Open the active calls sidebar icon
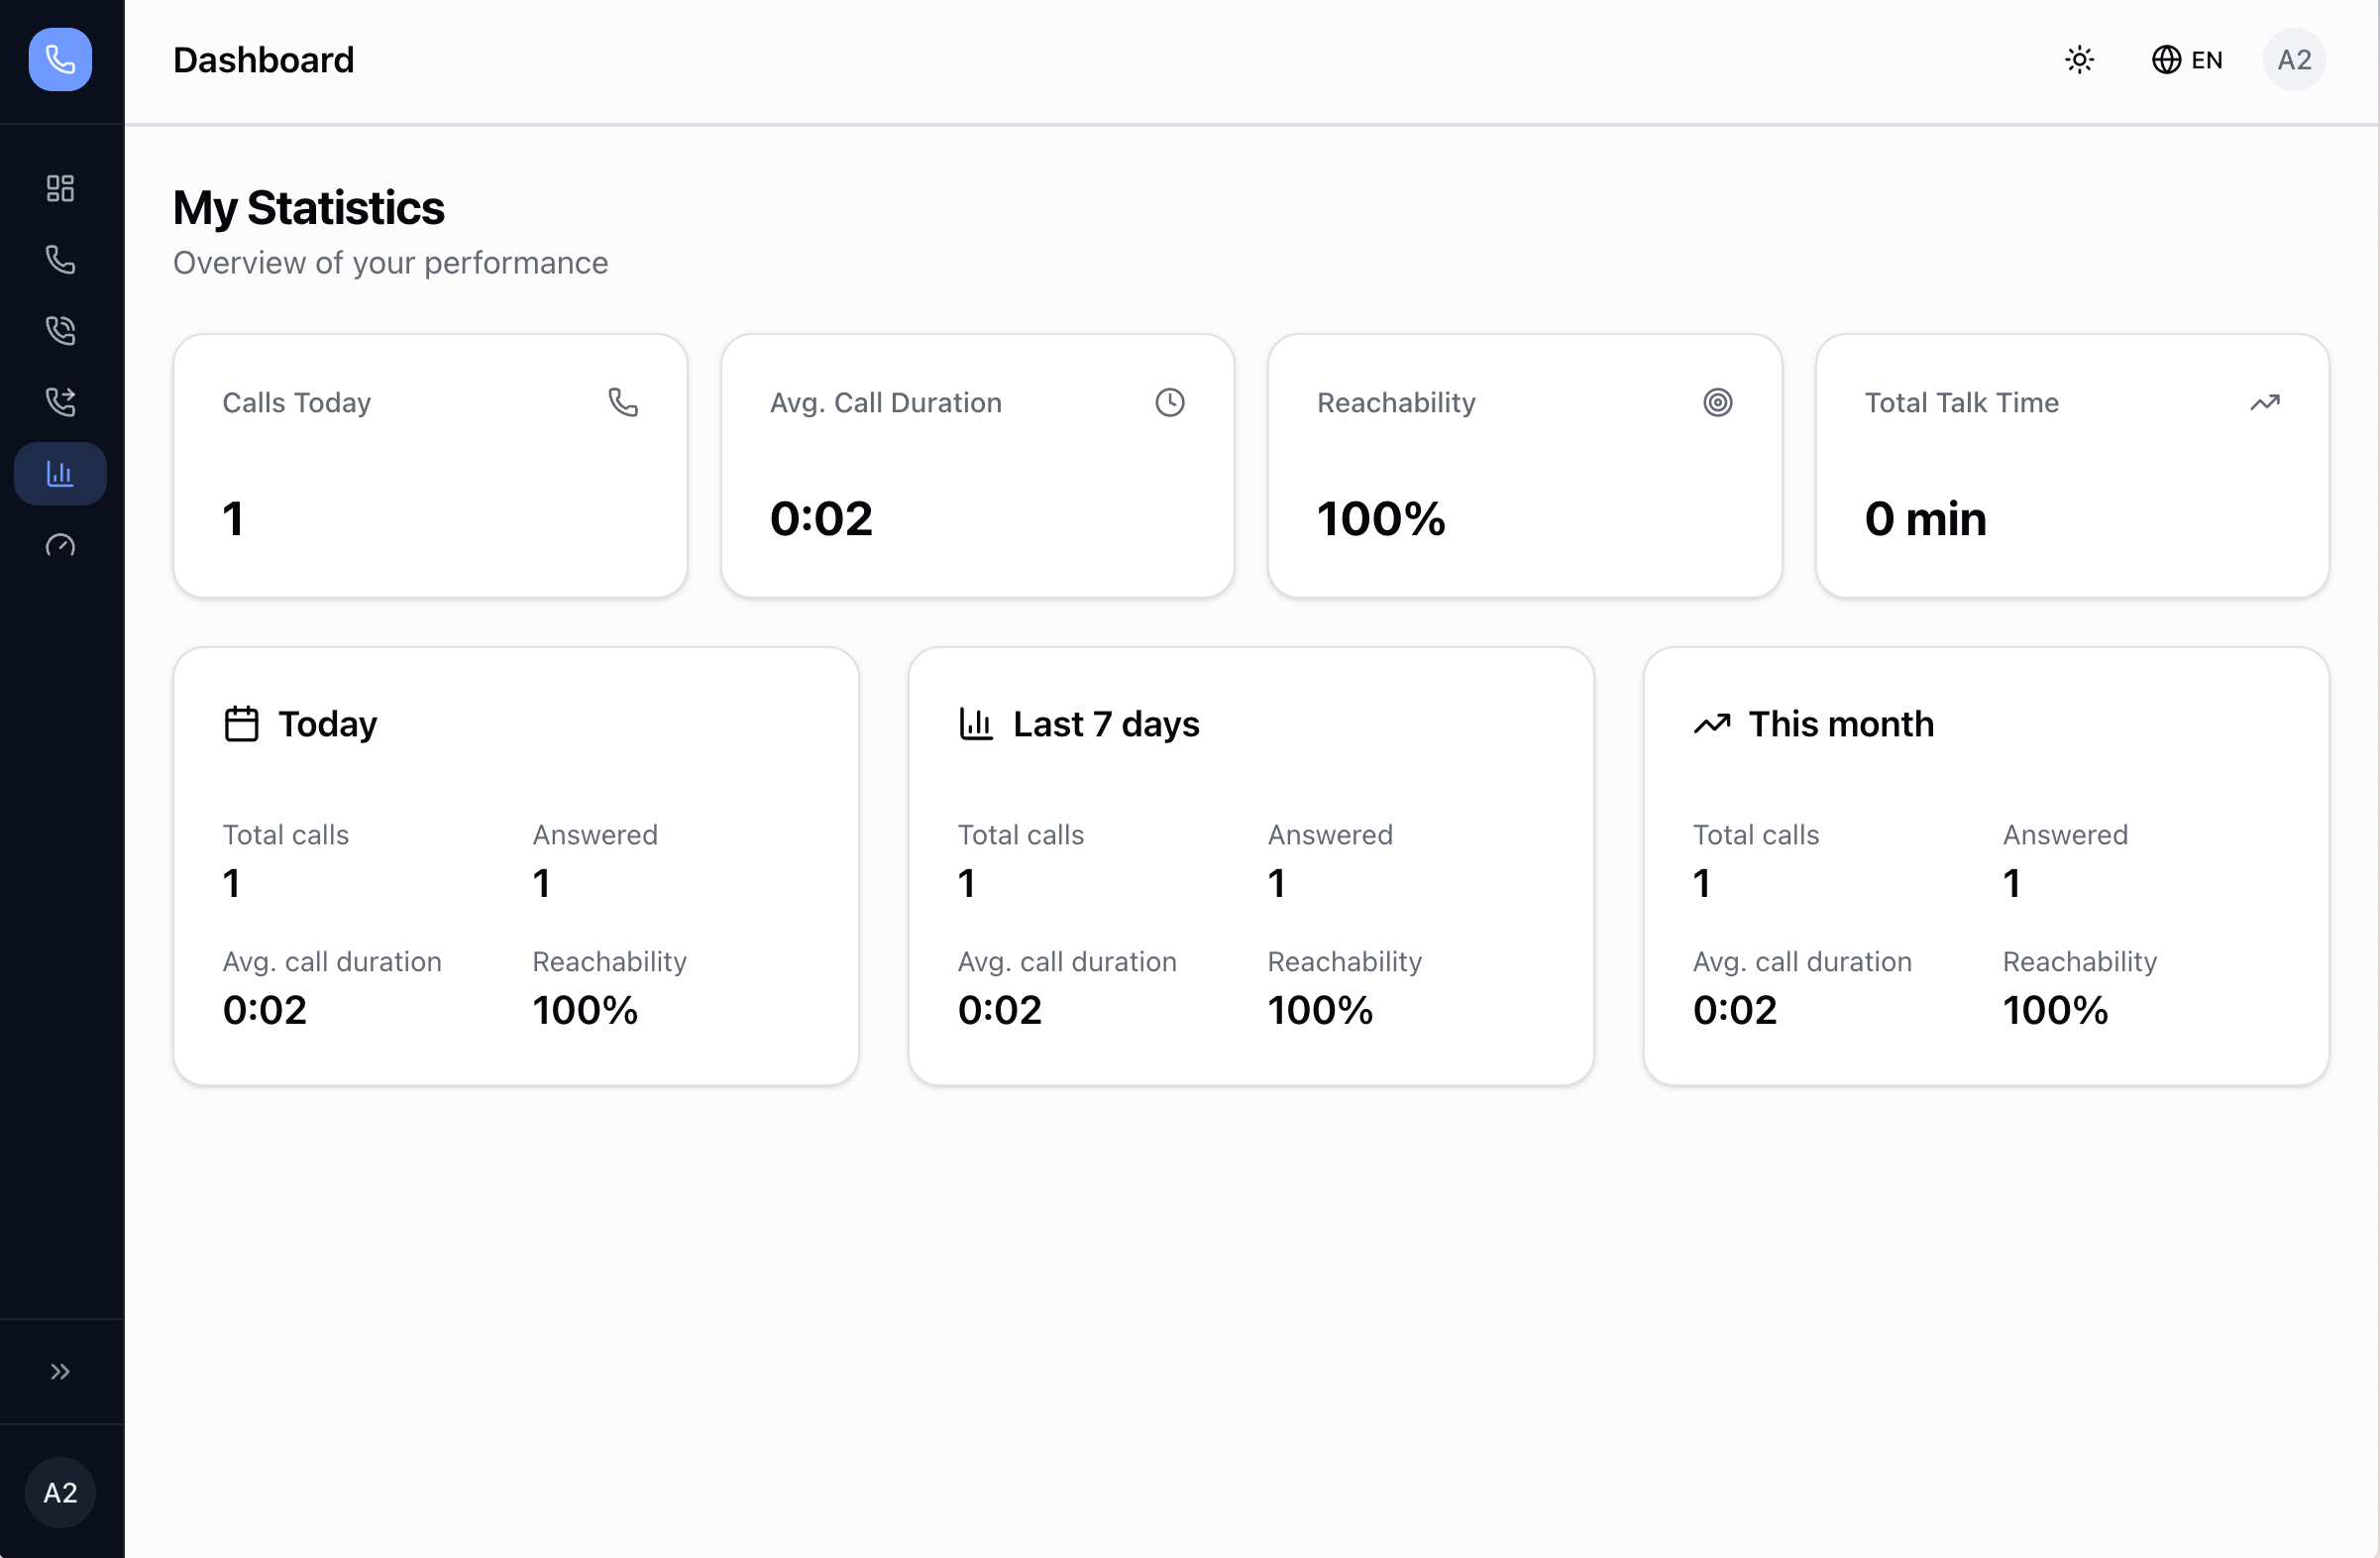Image resolution: width=2380 pixels, height=1558 pixels. pos(60,331)
